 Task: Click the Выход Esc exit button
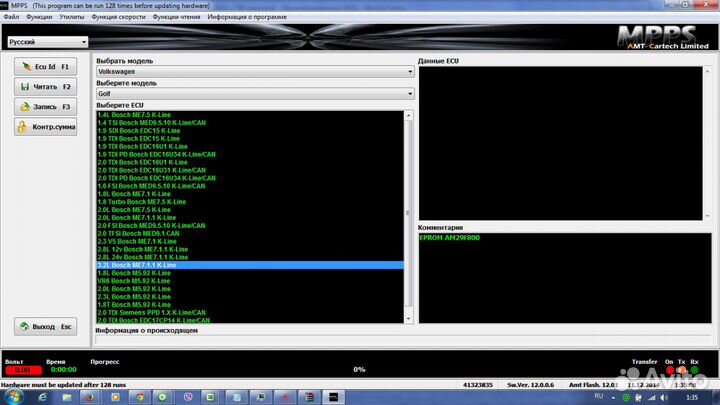coord(45,326)
